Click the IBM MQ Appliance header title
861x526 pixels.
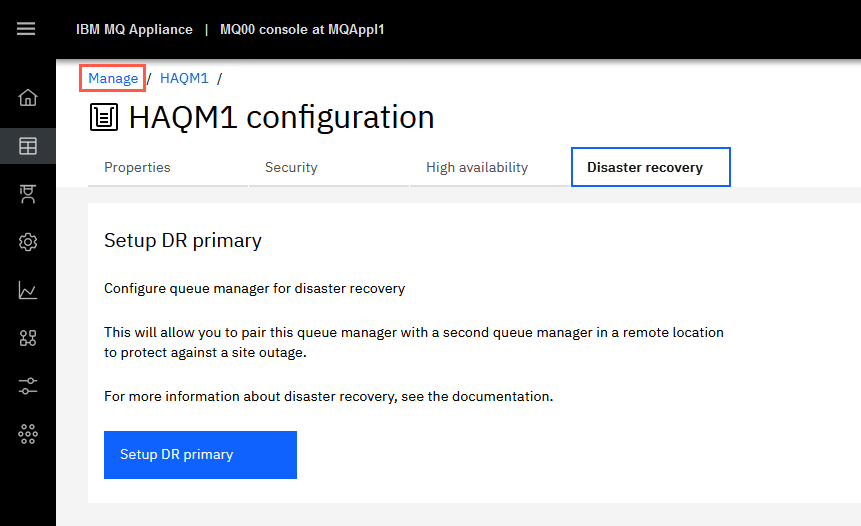click(x=135, y=30)
